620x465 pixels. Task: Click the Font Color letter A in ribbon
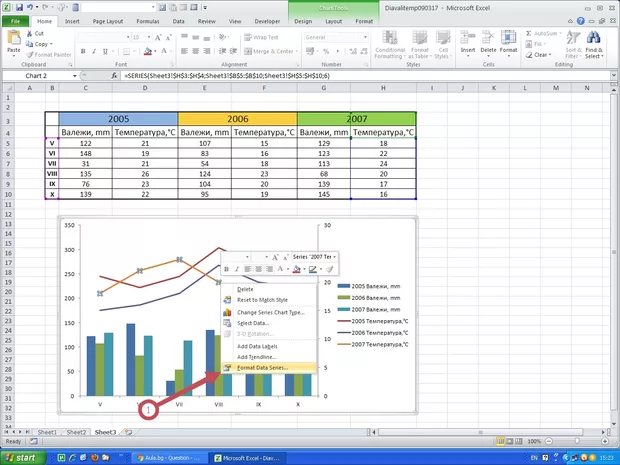pos(164,51)
